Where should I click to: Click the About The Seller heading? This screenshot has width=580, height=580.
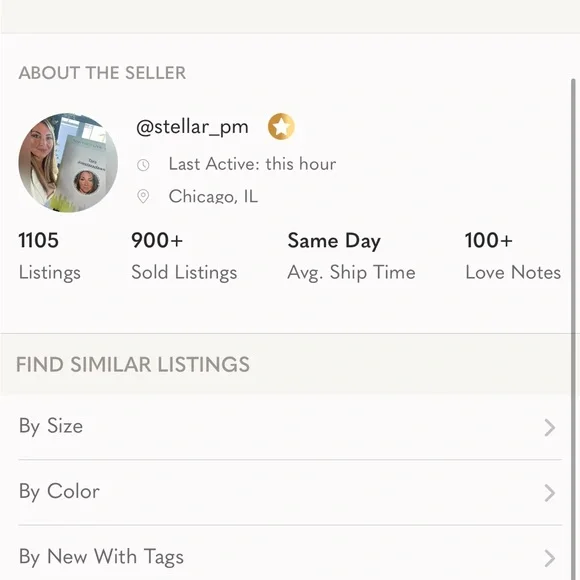point(102,72)
